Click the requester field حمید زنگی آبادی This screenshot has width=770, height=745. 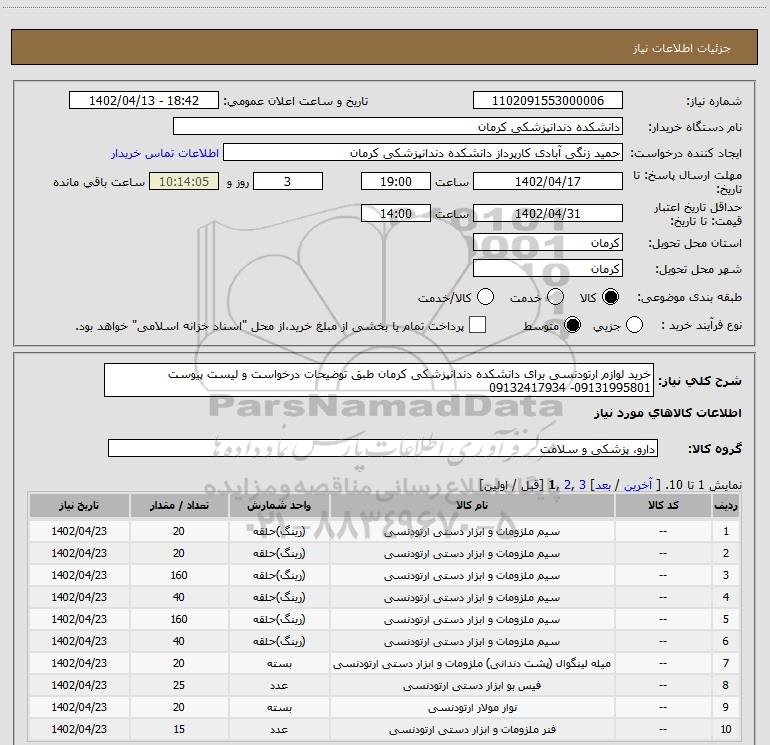pyautogui.click(x=423, y=153)
